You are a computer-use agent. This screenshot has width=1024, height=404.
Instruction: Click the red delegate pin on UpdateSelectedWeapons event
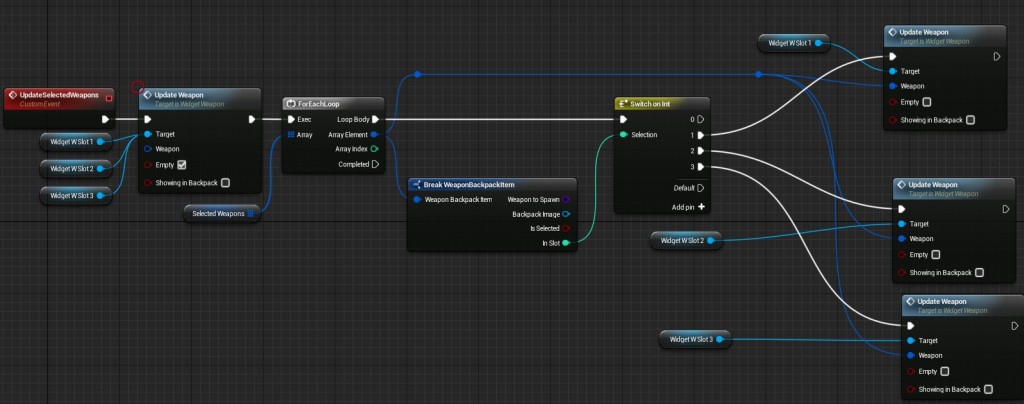108,99
